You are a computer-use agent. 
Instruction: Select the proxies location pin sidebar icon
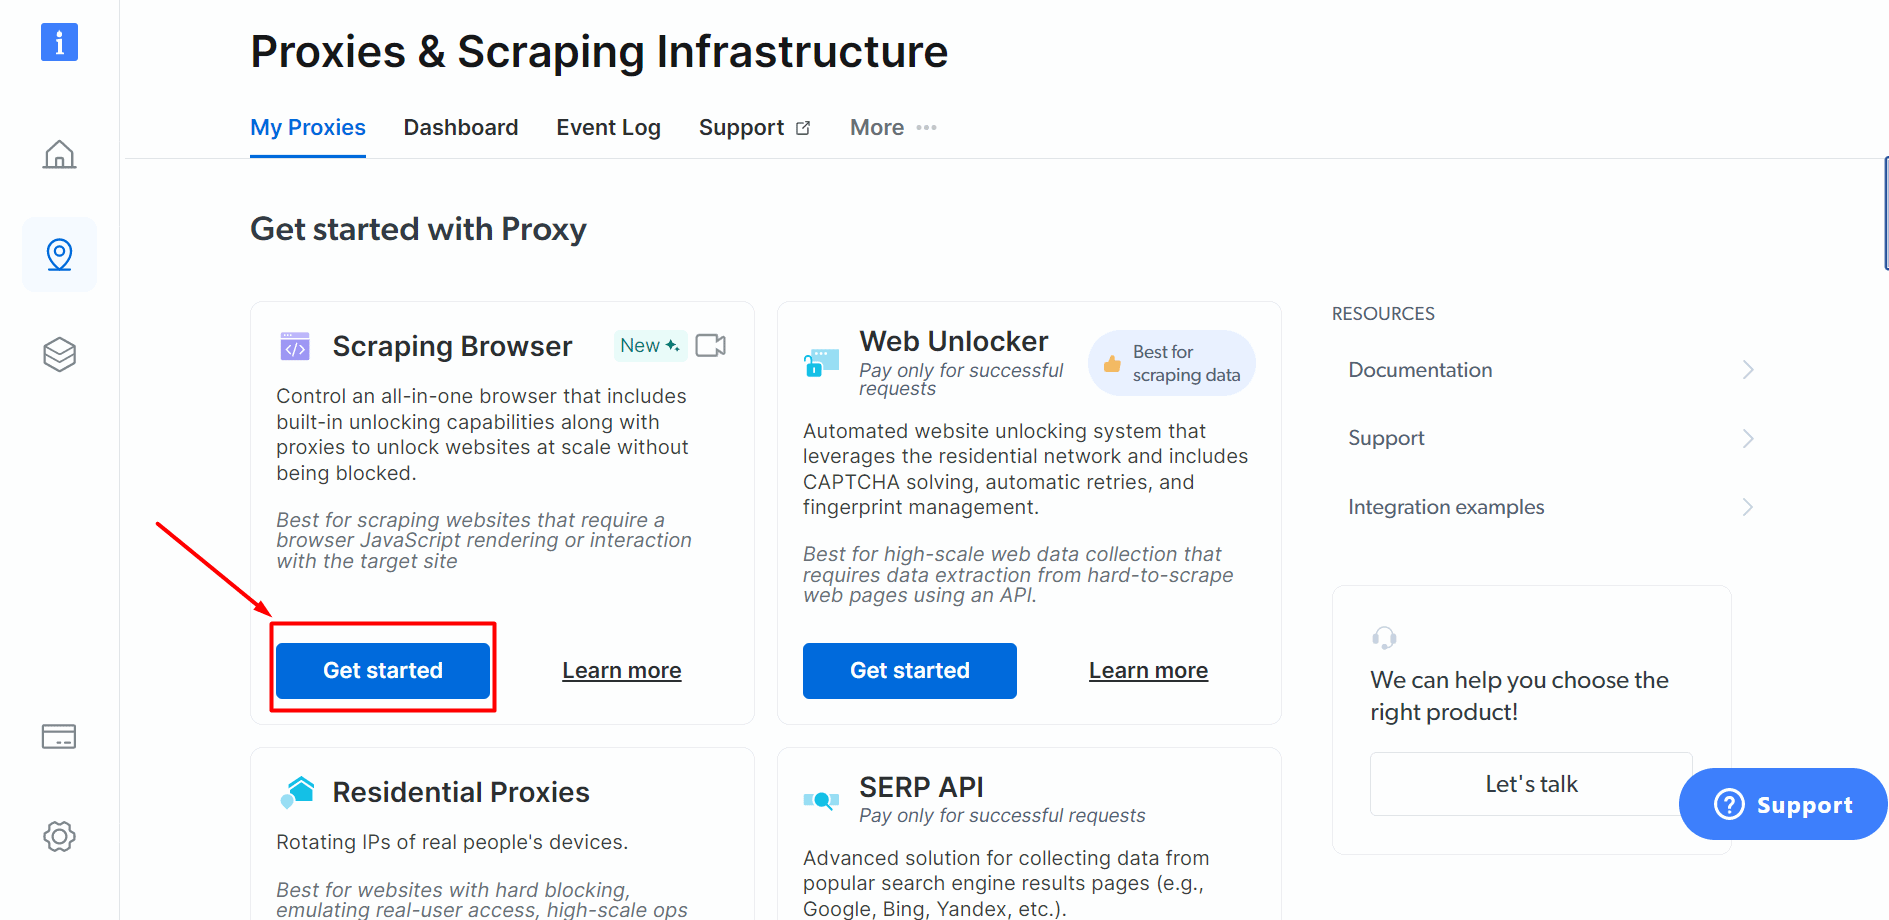[59, 254]
